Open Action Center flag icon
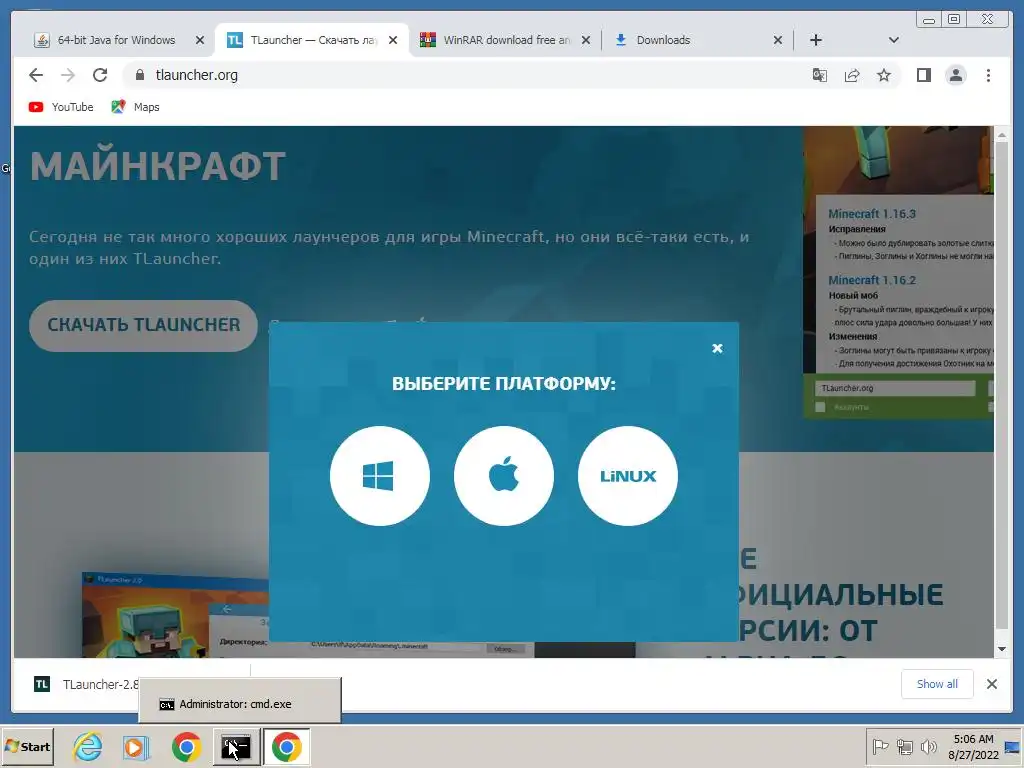Viewport: 1024px width, 768px height. click(880, 746)
